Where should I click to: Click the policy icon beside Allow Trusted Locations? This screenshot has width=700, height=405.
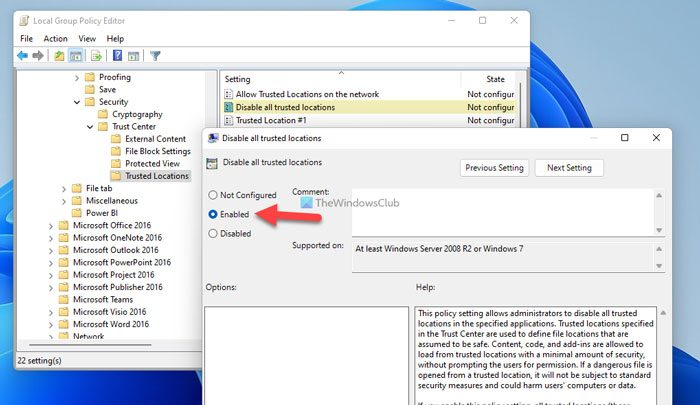229,94
